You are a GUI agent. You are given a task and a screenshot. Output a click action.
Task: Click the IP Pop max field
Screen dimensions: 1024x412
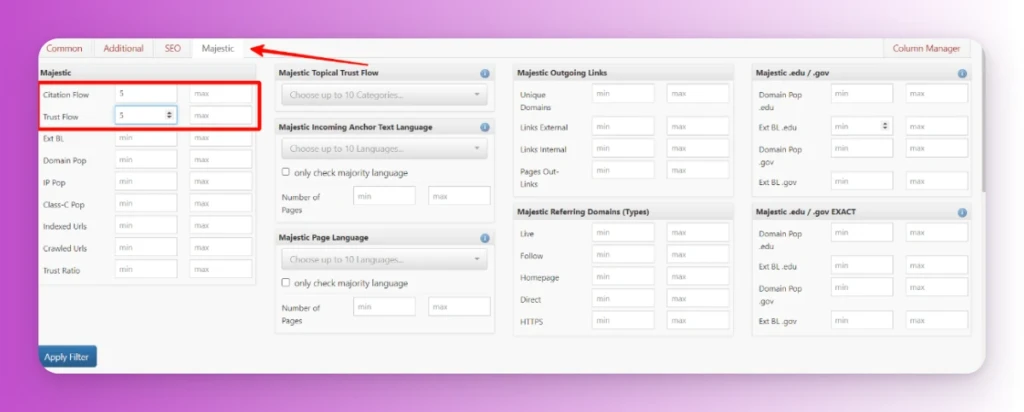[221, 182]
